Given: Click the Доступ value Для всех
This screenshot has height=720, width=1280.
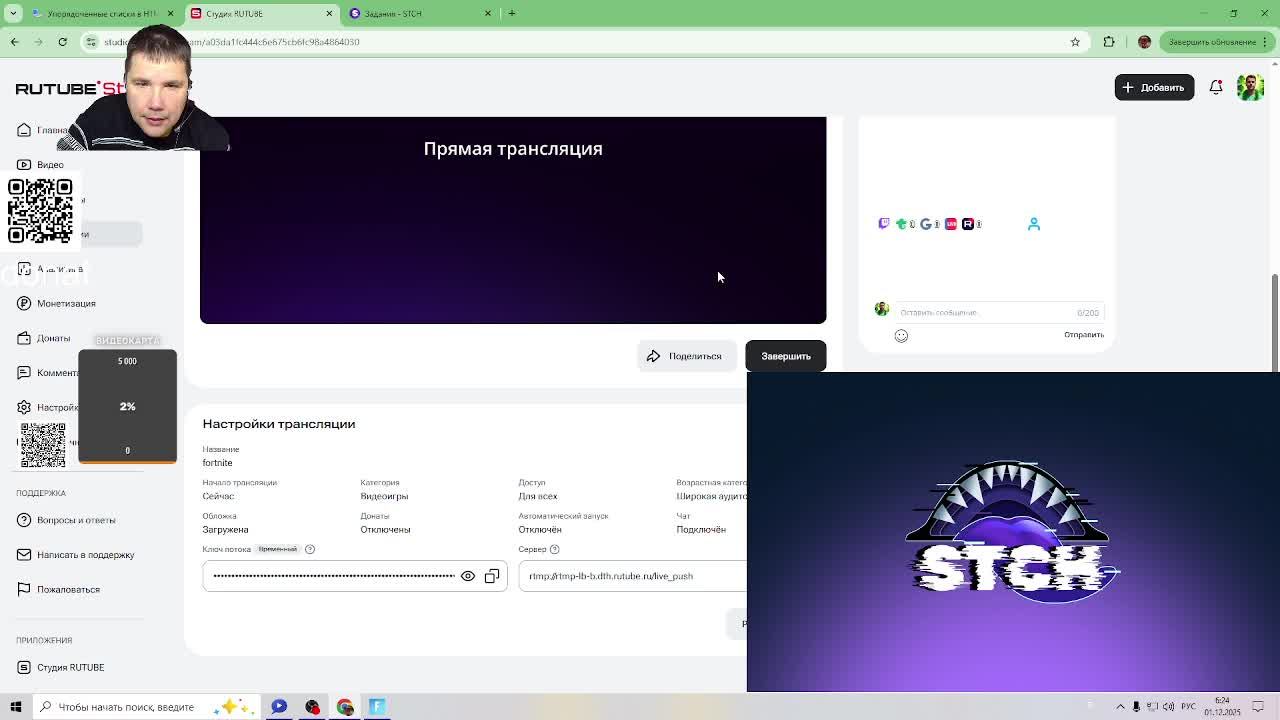Looking at the screenshot, I should pos(538,496).
